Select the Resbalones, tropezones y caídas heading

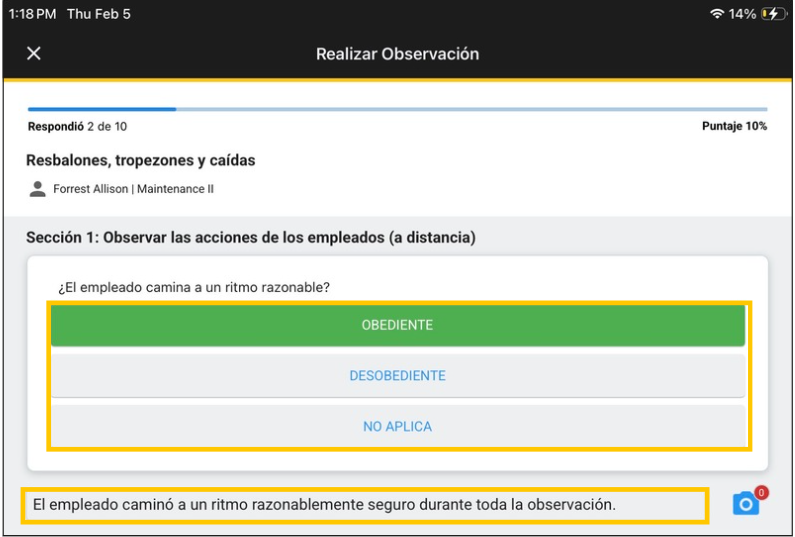[x=141, y=160]
